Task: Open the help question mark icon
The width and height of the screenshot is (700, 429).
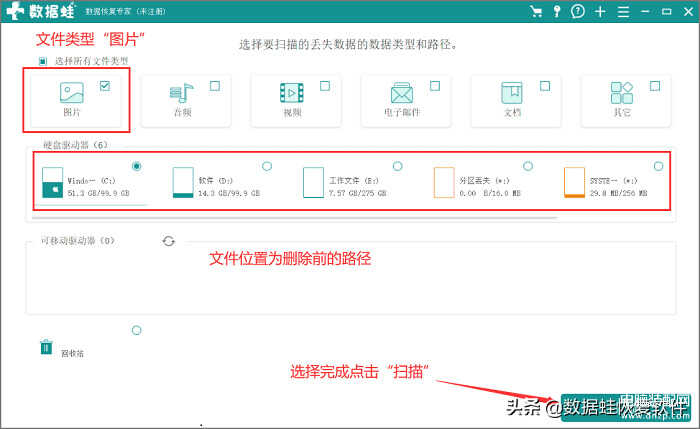Action: tap(578, 11)
